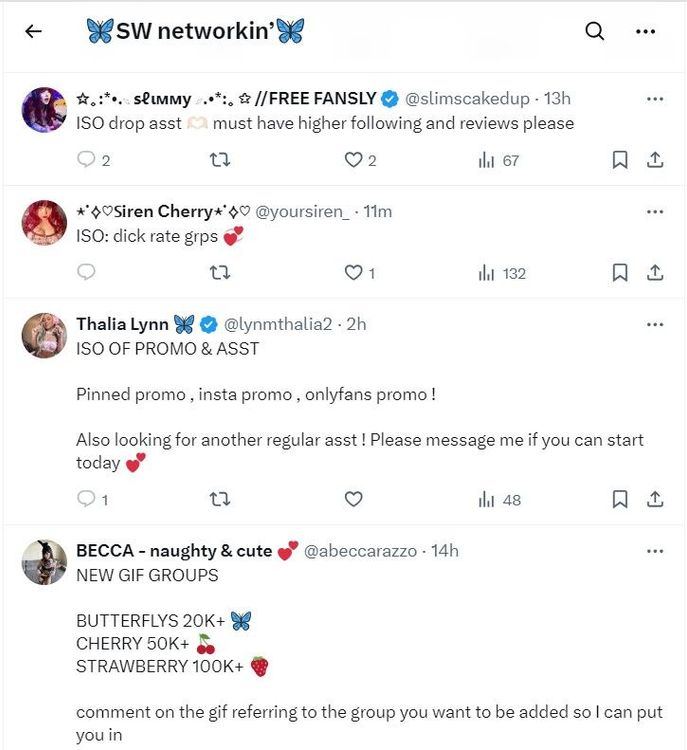Screen dimensions: 687x750
Task: Like the Siren Cherry post
Action: click(x=353, y=273)
